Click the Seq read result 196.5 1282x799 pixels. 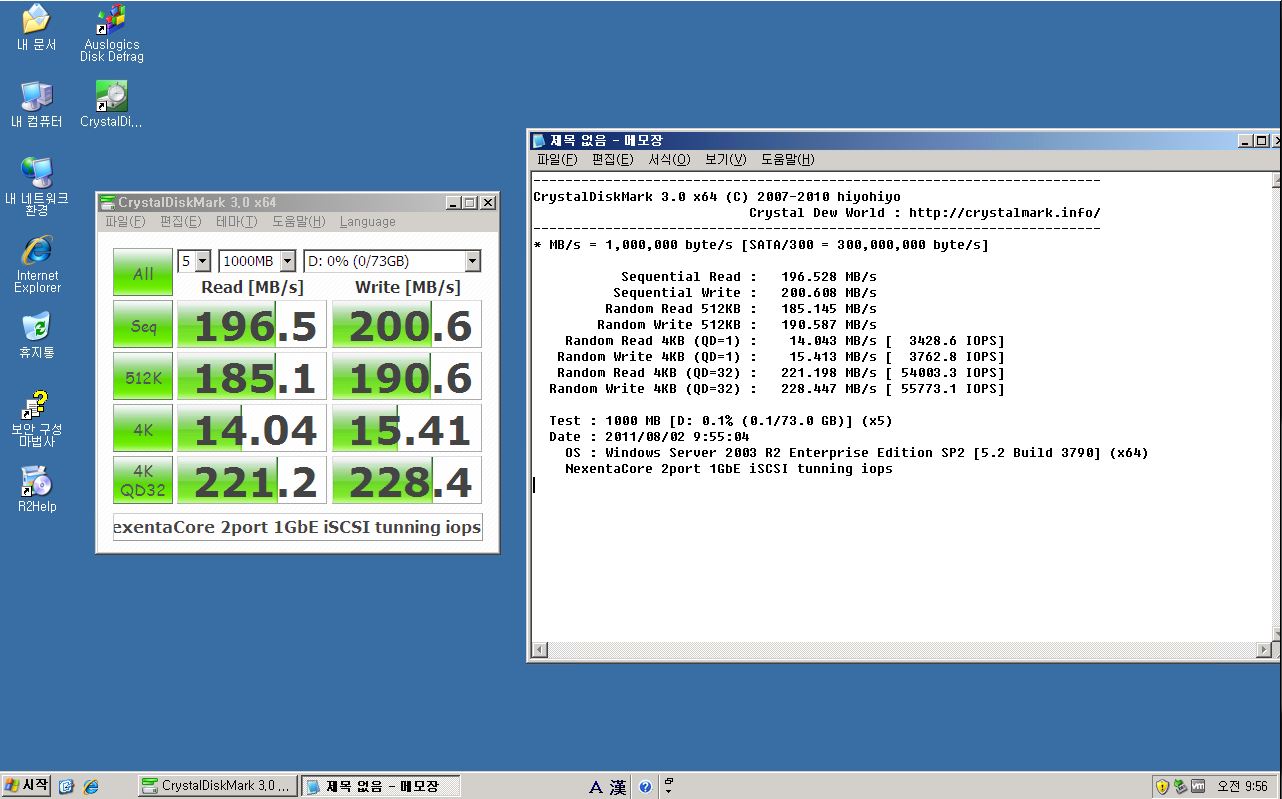[x=252, y=326]
